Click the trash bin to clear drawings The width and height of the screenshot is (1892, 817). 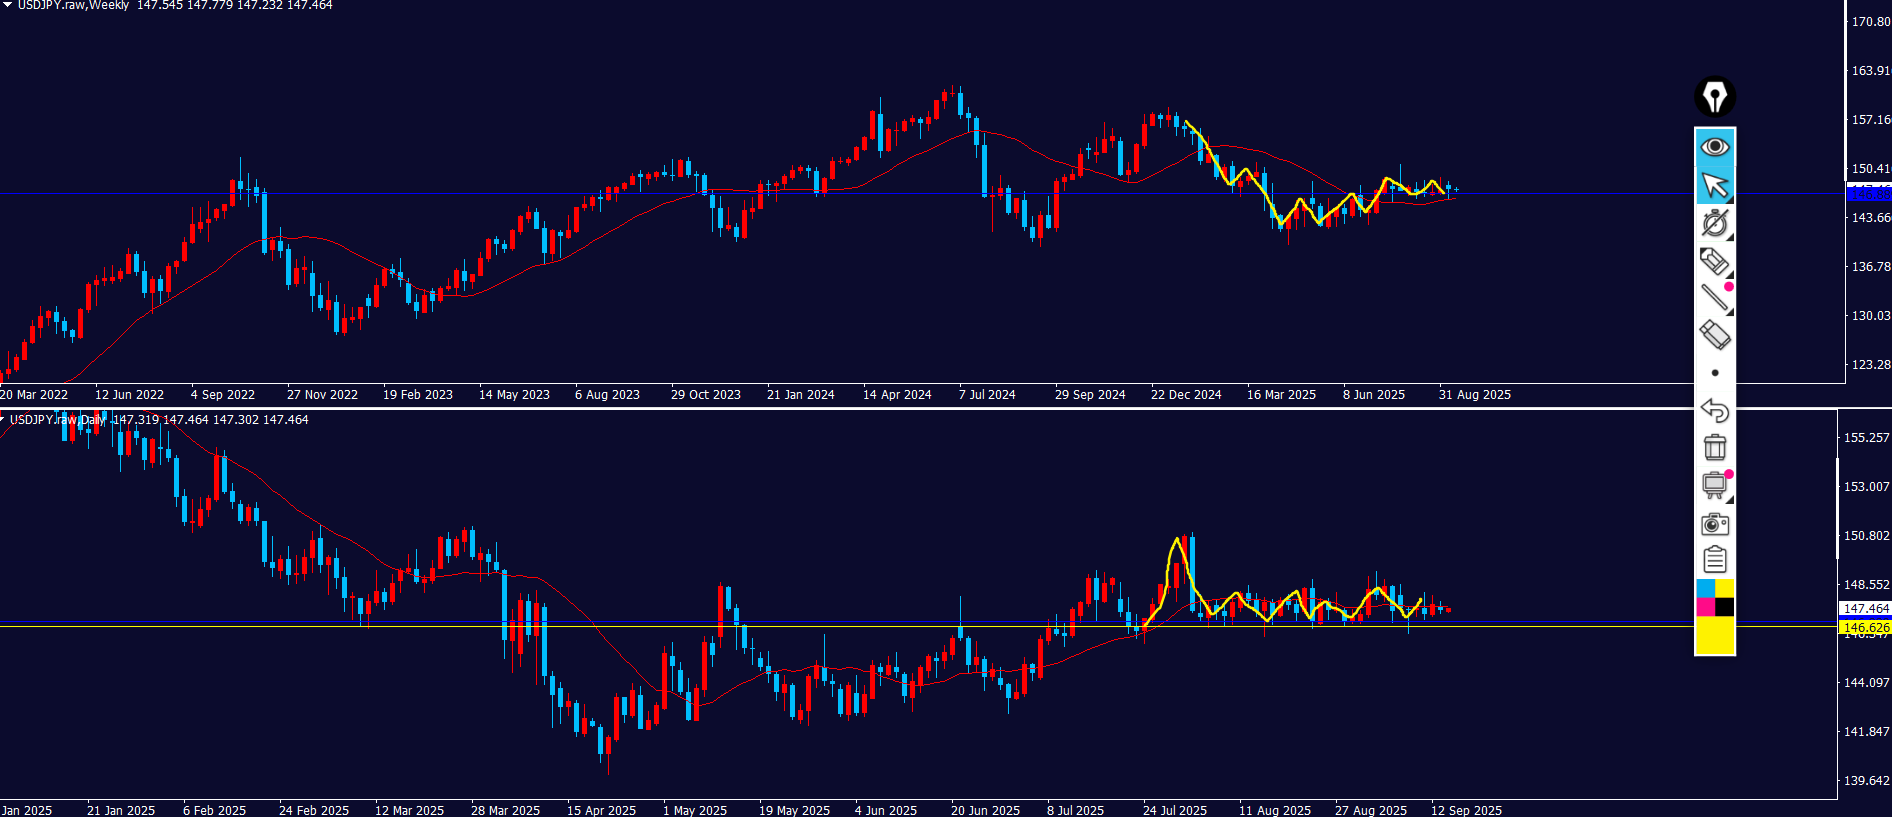(1714, 447)
